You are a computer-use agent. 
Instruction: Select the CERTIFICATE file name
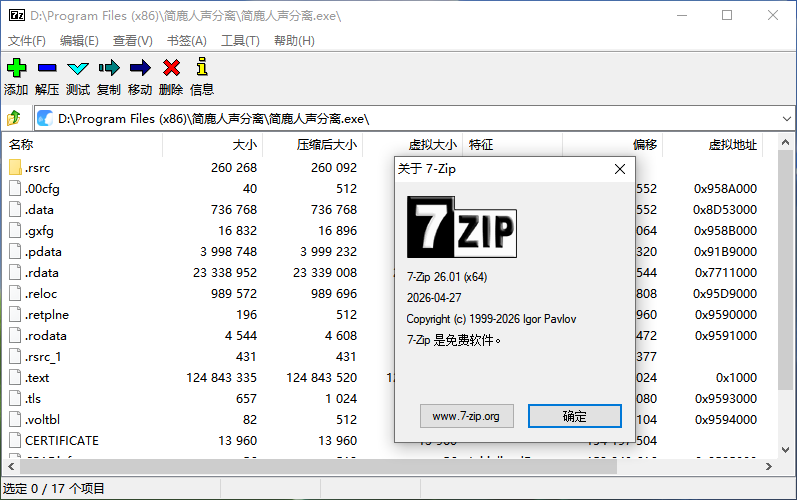62,441
